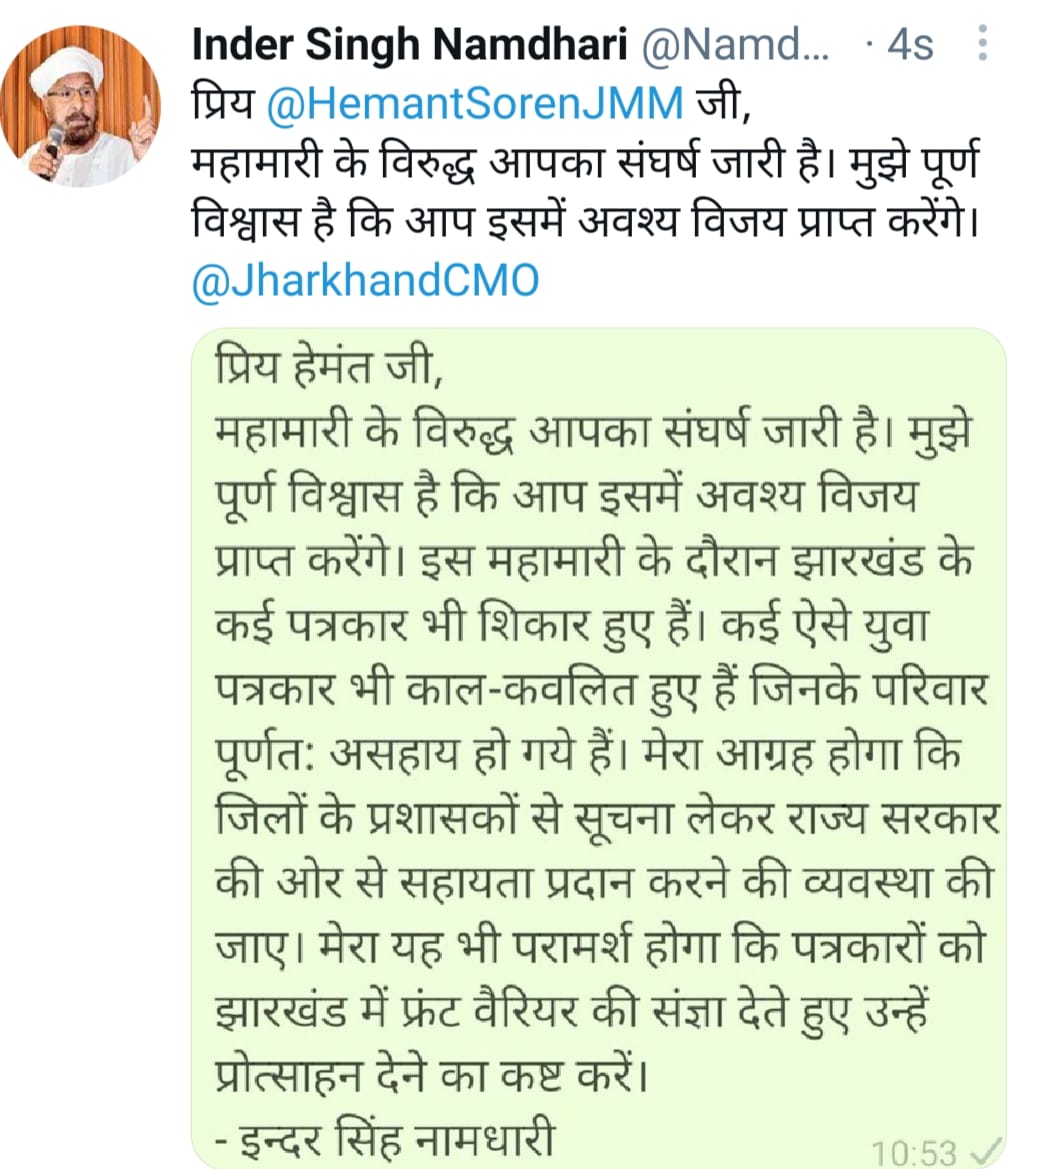Image resolution: width=1042 pixels, height=1169 pixels.
Task: Open the truncated @Namd... handle
Action: pyautogui.click(x=735, y=45)
